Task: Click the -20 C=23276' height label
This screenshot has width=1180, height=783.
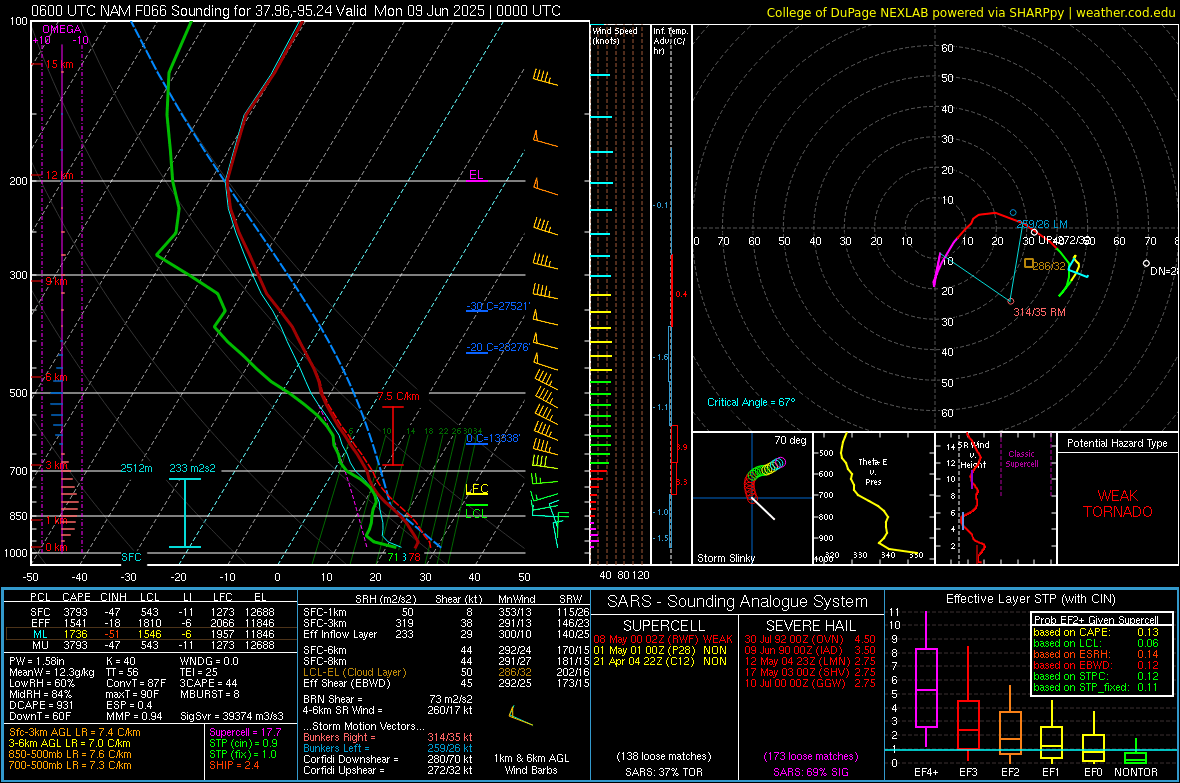Action: (x=498, y=347)
